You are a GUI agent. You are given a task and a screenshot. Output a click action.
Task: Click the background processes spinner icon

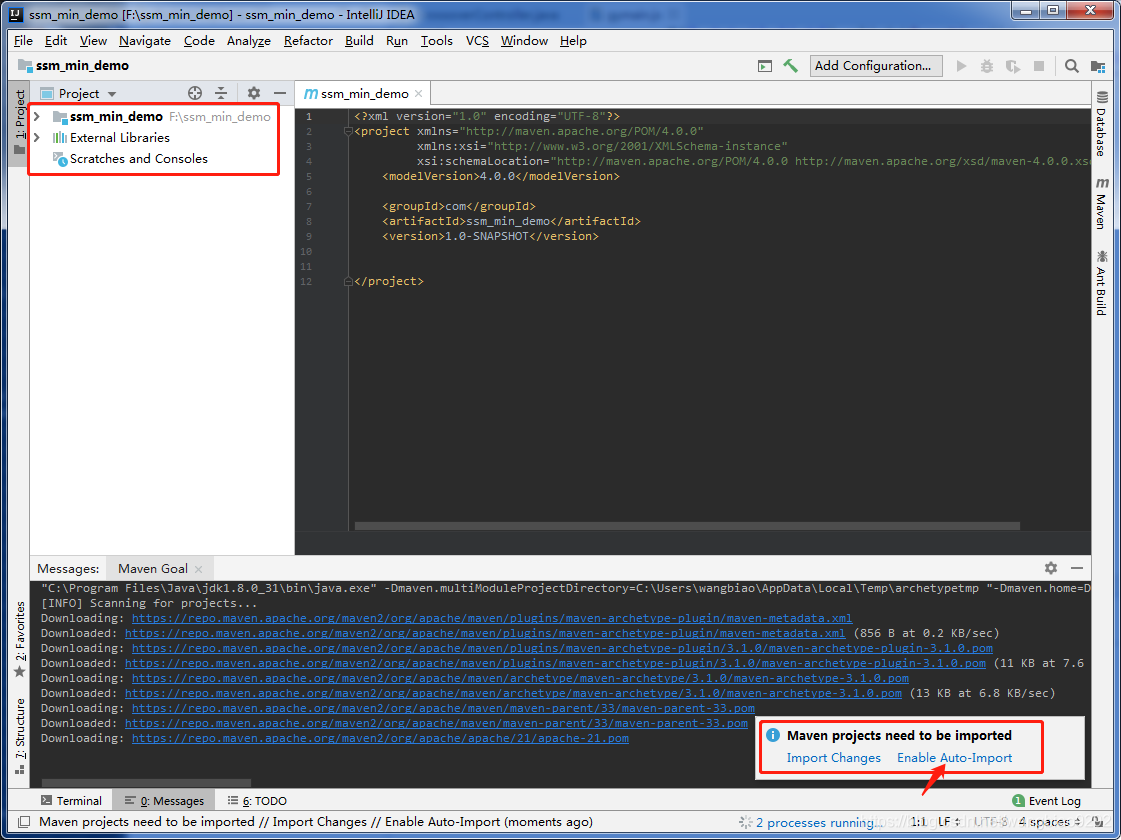(746, 822)
